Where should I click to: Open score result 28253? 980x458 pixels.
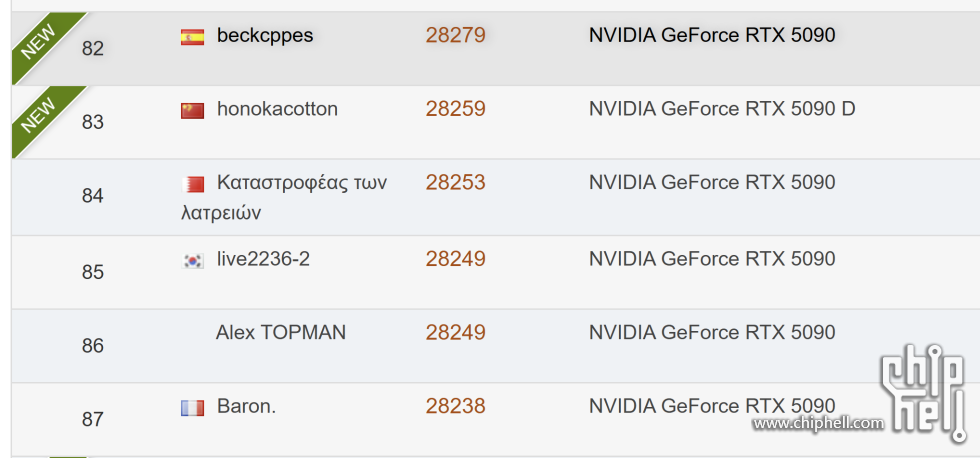456,182
